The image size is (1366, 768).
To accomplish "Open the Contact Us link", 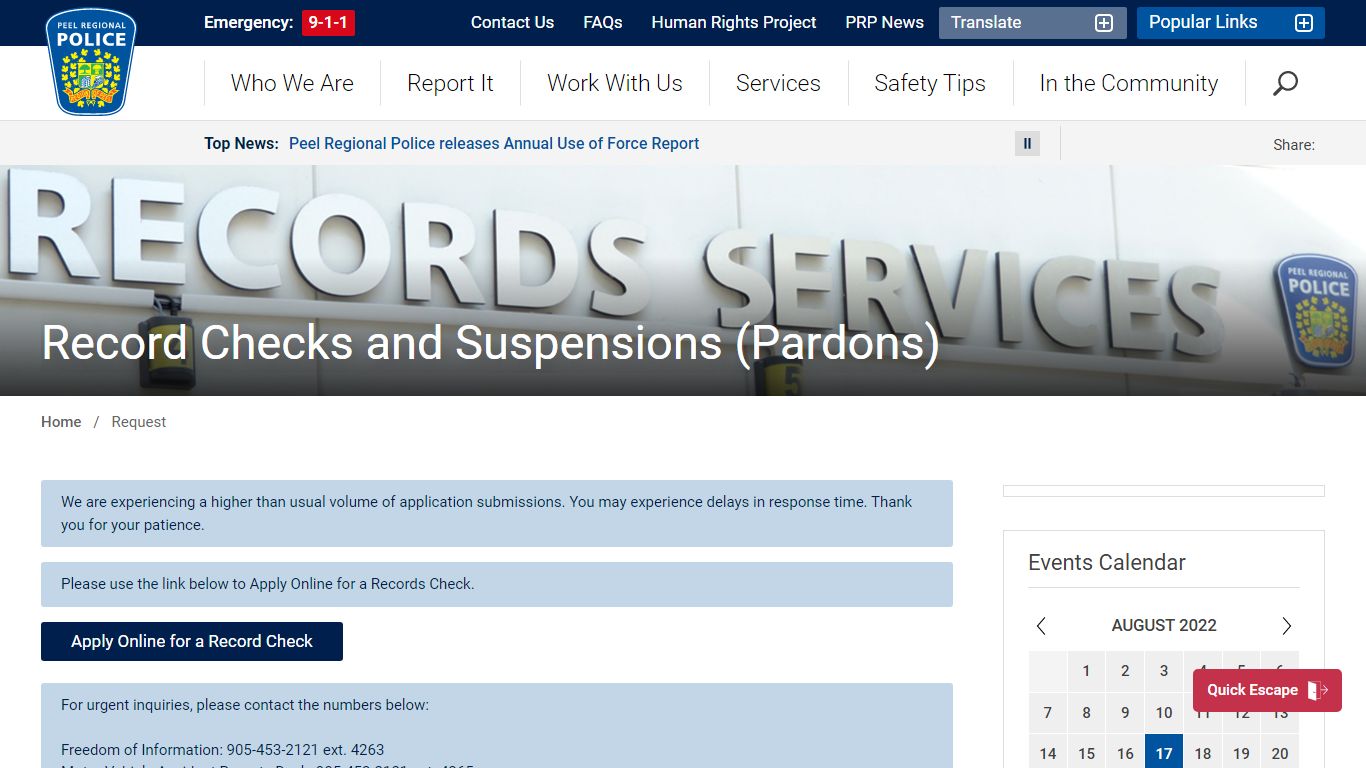I will pyautogui.click(x=512, y=22).
